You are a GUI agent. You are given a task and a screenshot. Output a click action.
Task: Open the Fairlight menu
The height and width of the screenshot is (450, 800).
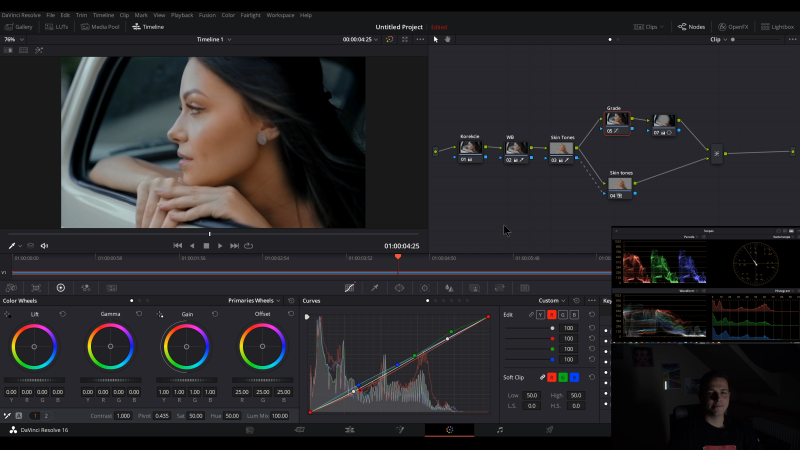pos(251,15)
